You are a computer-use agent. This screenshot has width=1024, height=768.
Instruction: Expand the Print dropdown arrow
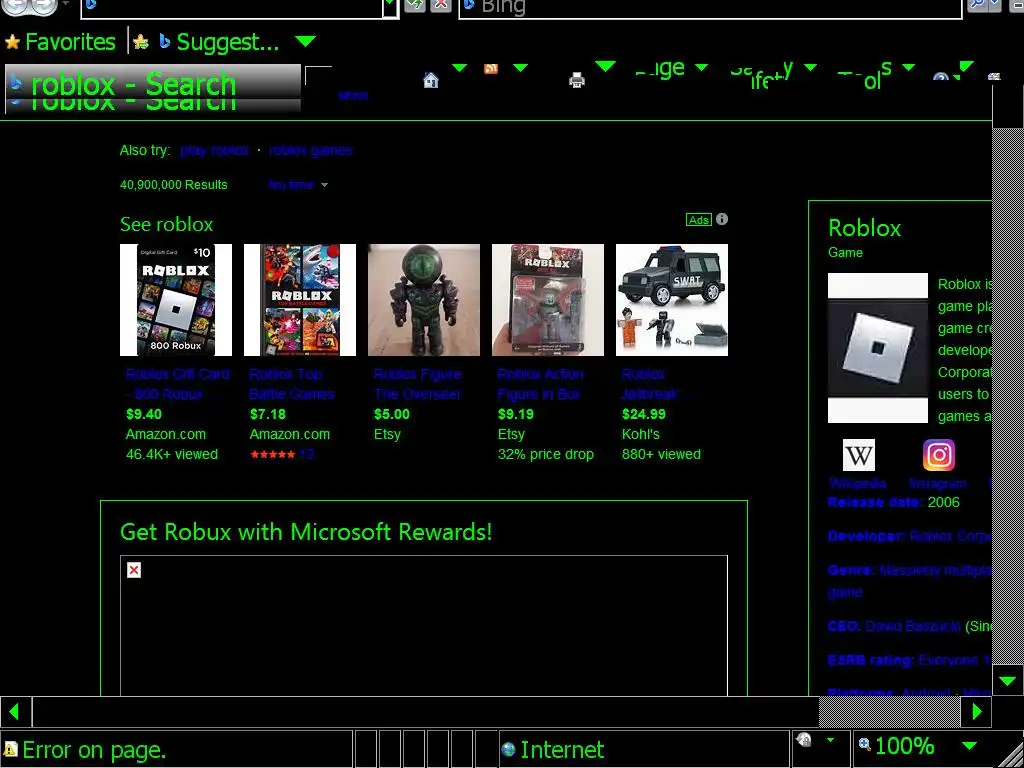pyautogui.click(x=605, y=66)
